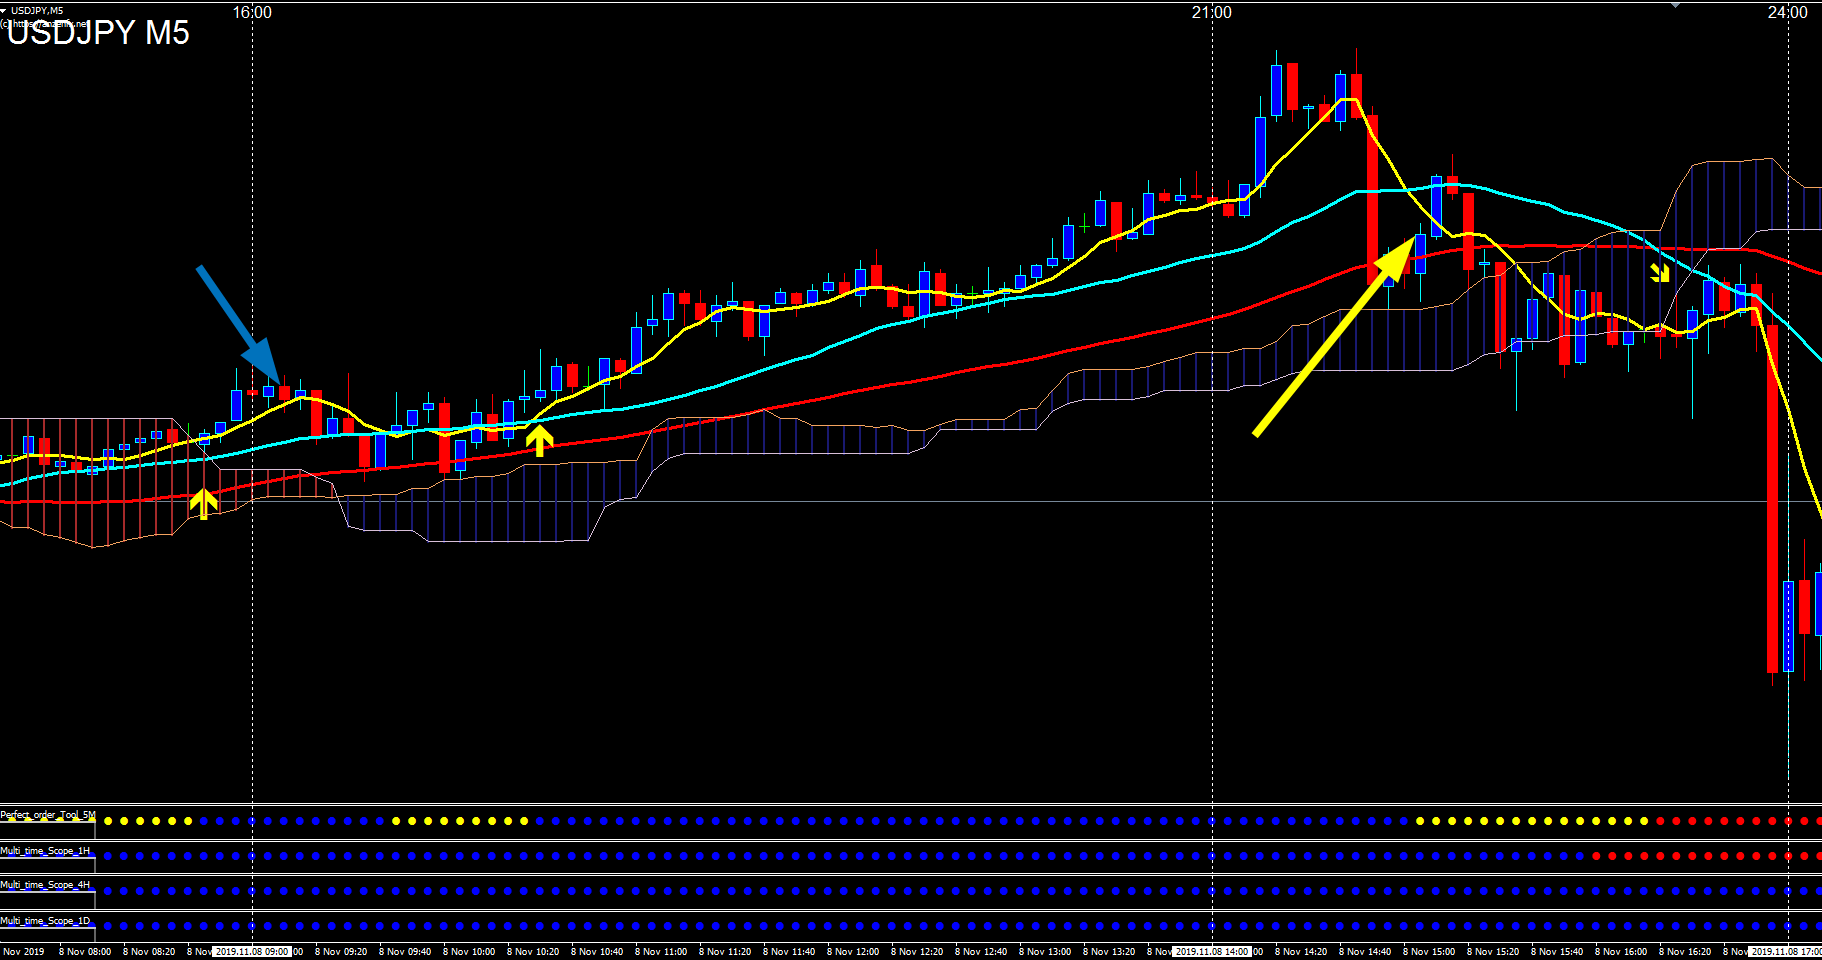Select the small yellow down-right signal arrow
1822x960 pixels.
(x=1660, y=273)
